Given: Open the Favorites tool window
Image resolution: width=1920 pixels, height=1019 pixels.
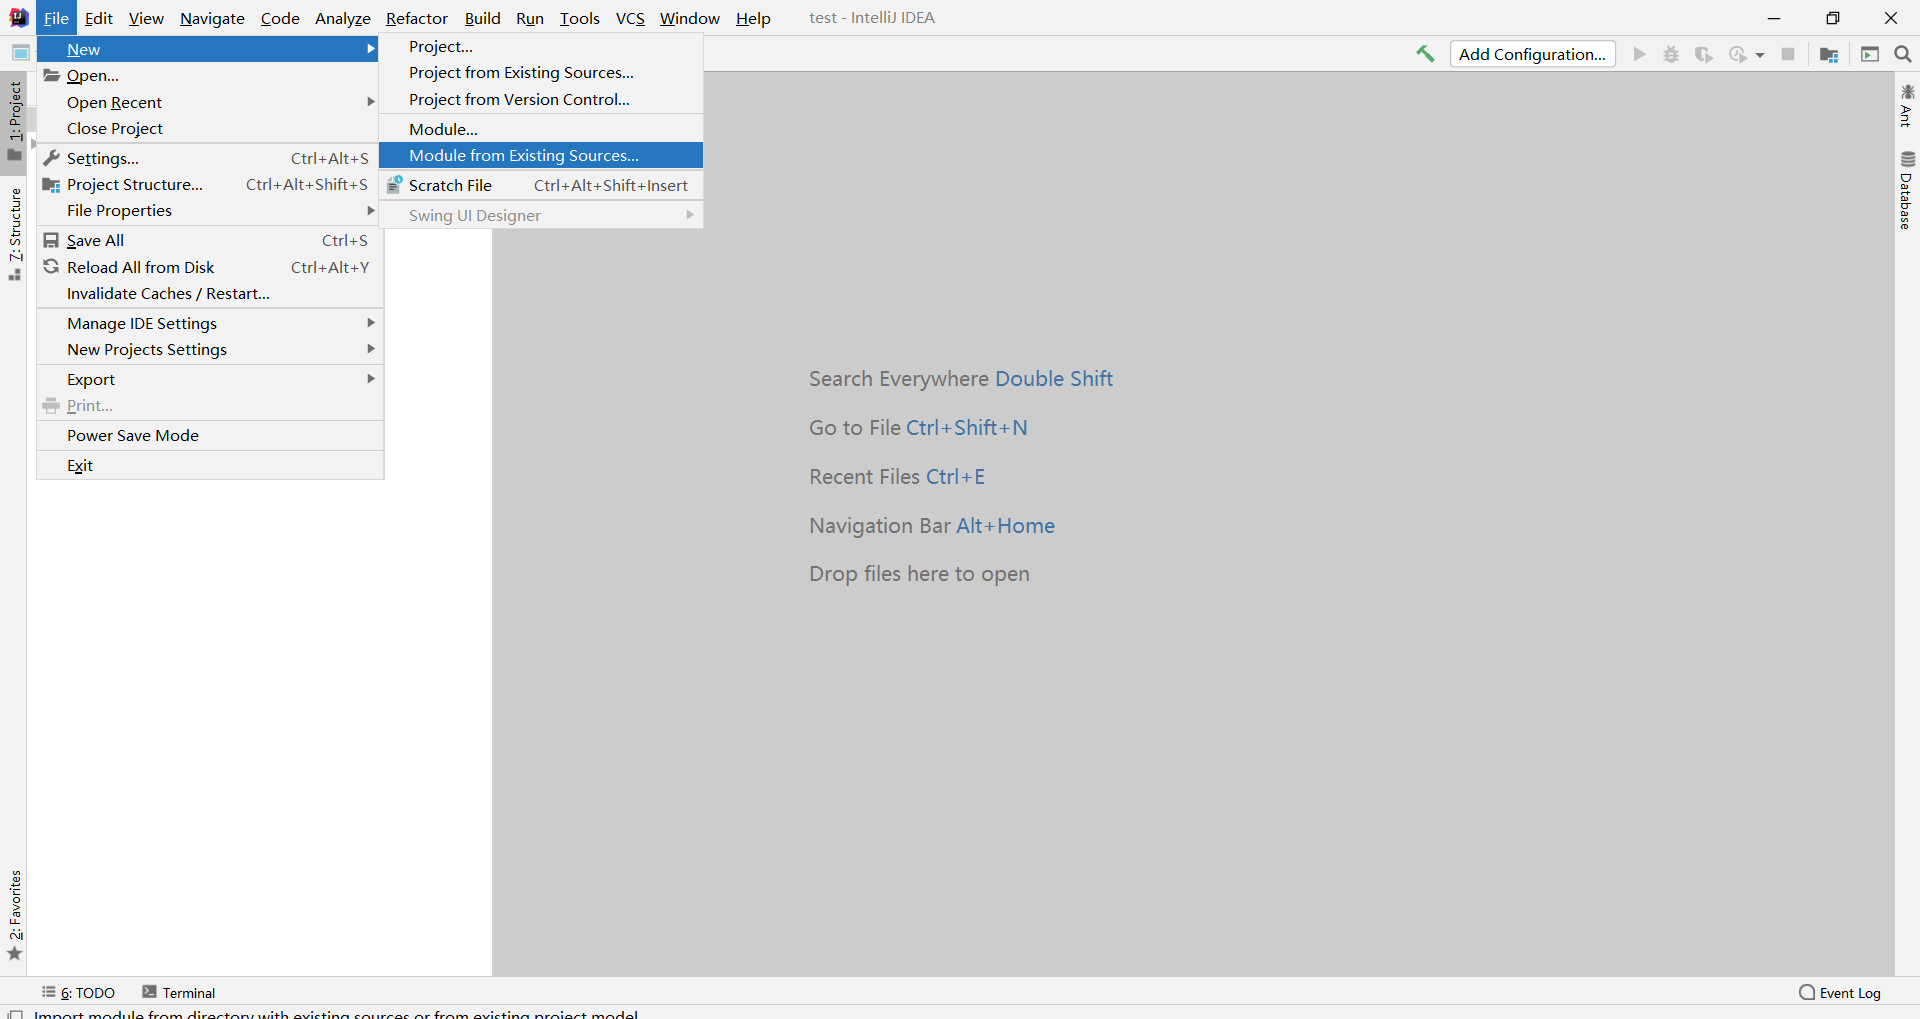Looking at the screenshot, I should pos(15,915).
